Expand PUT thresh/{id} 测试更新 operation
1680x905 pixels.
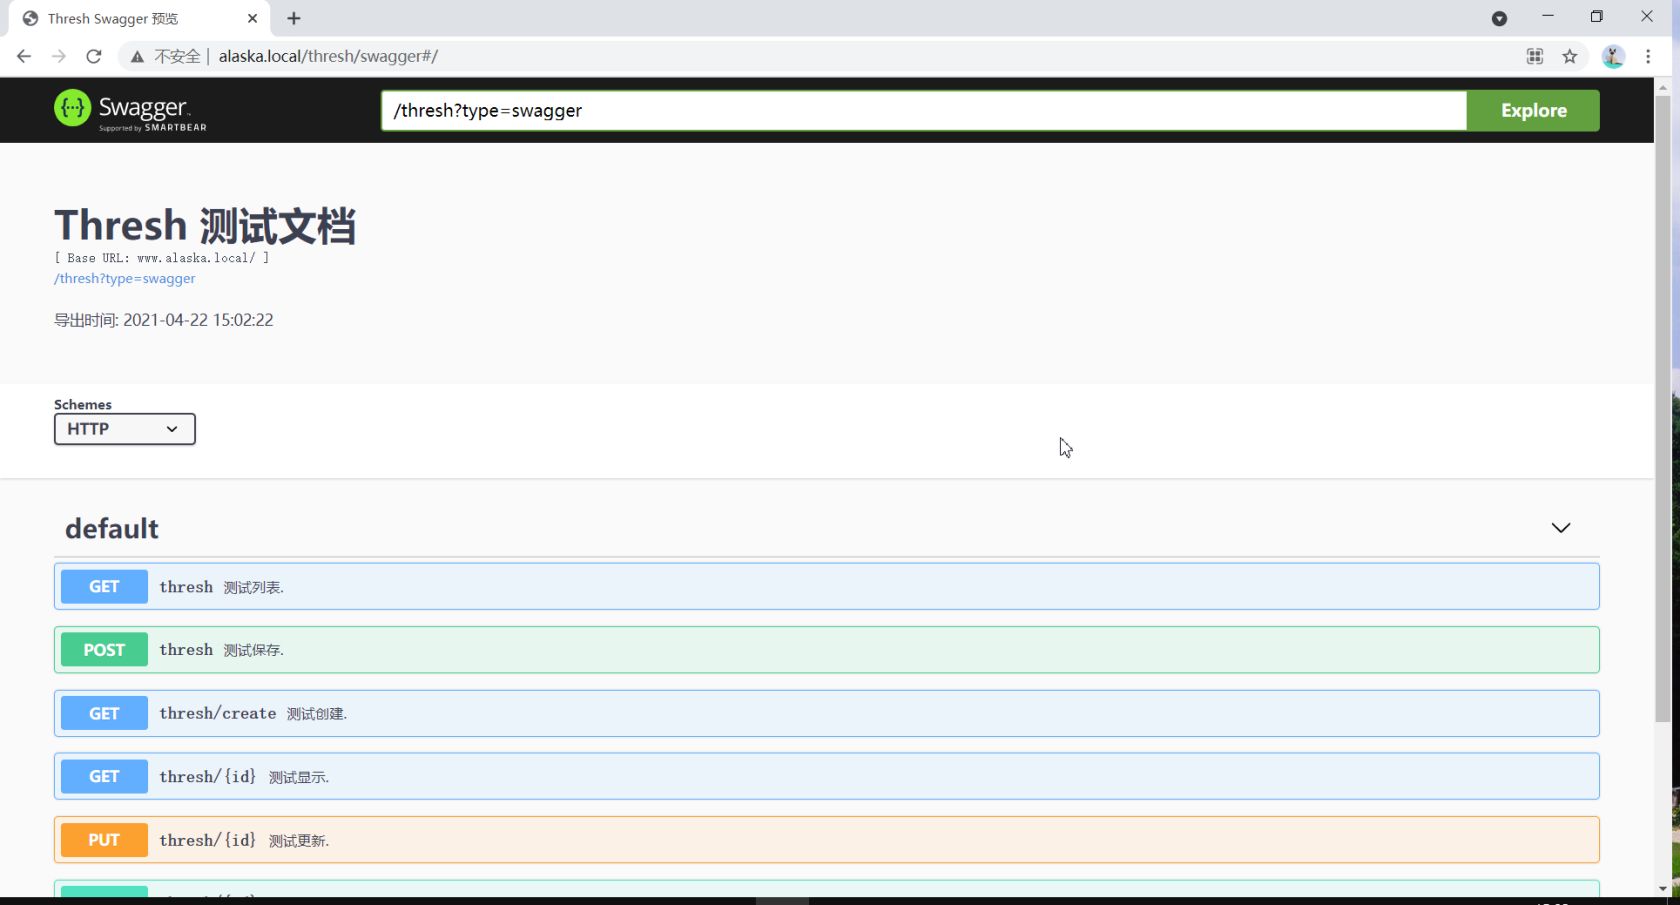click(827, 840)
